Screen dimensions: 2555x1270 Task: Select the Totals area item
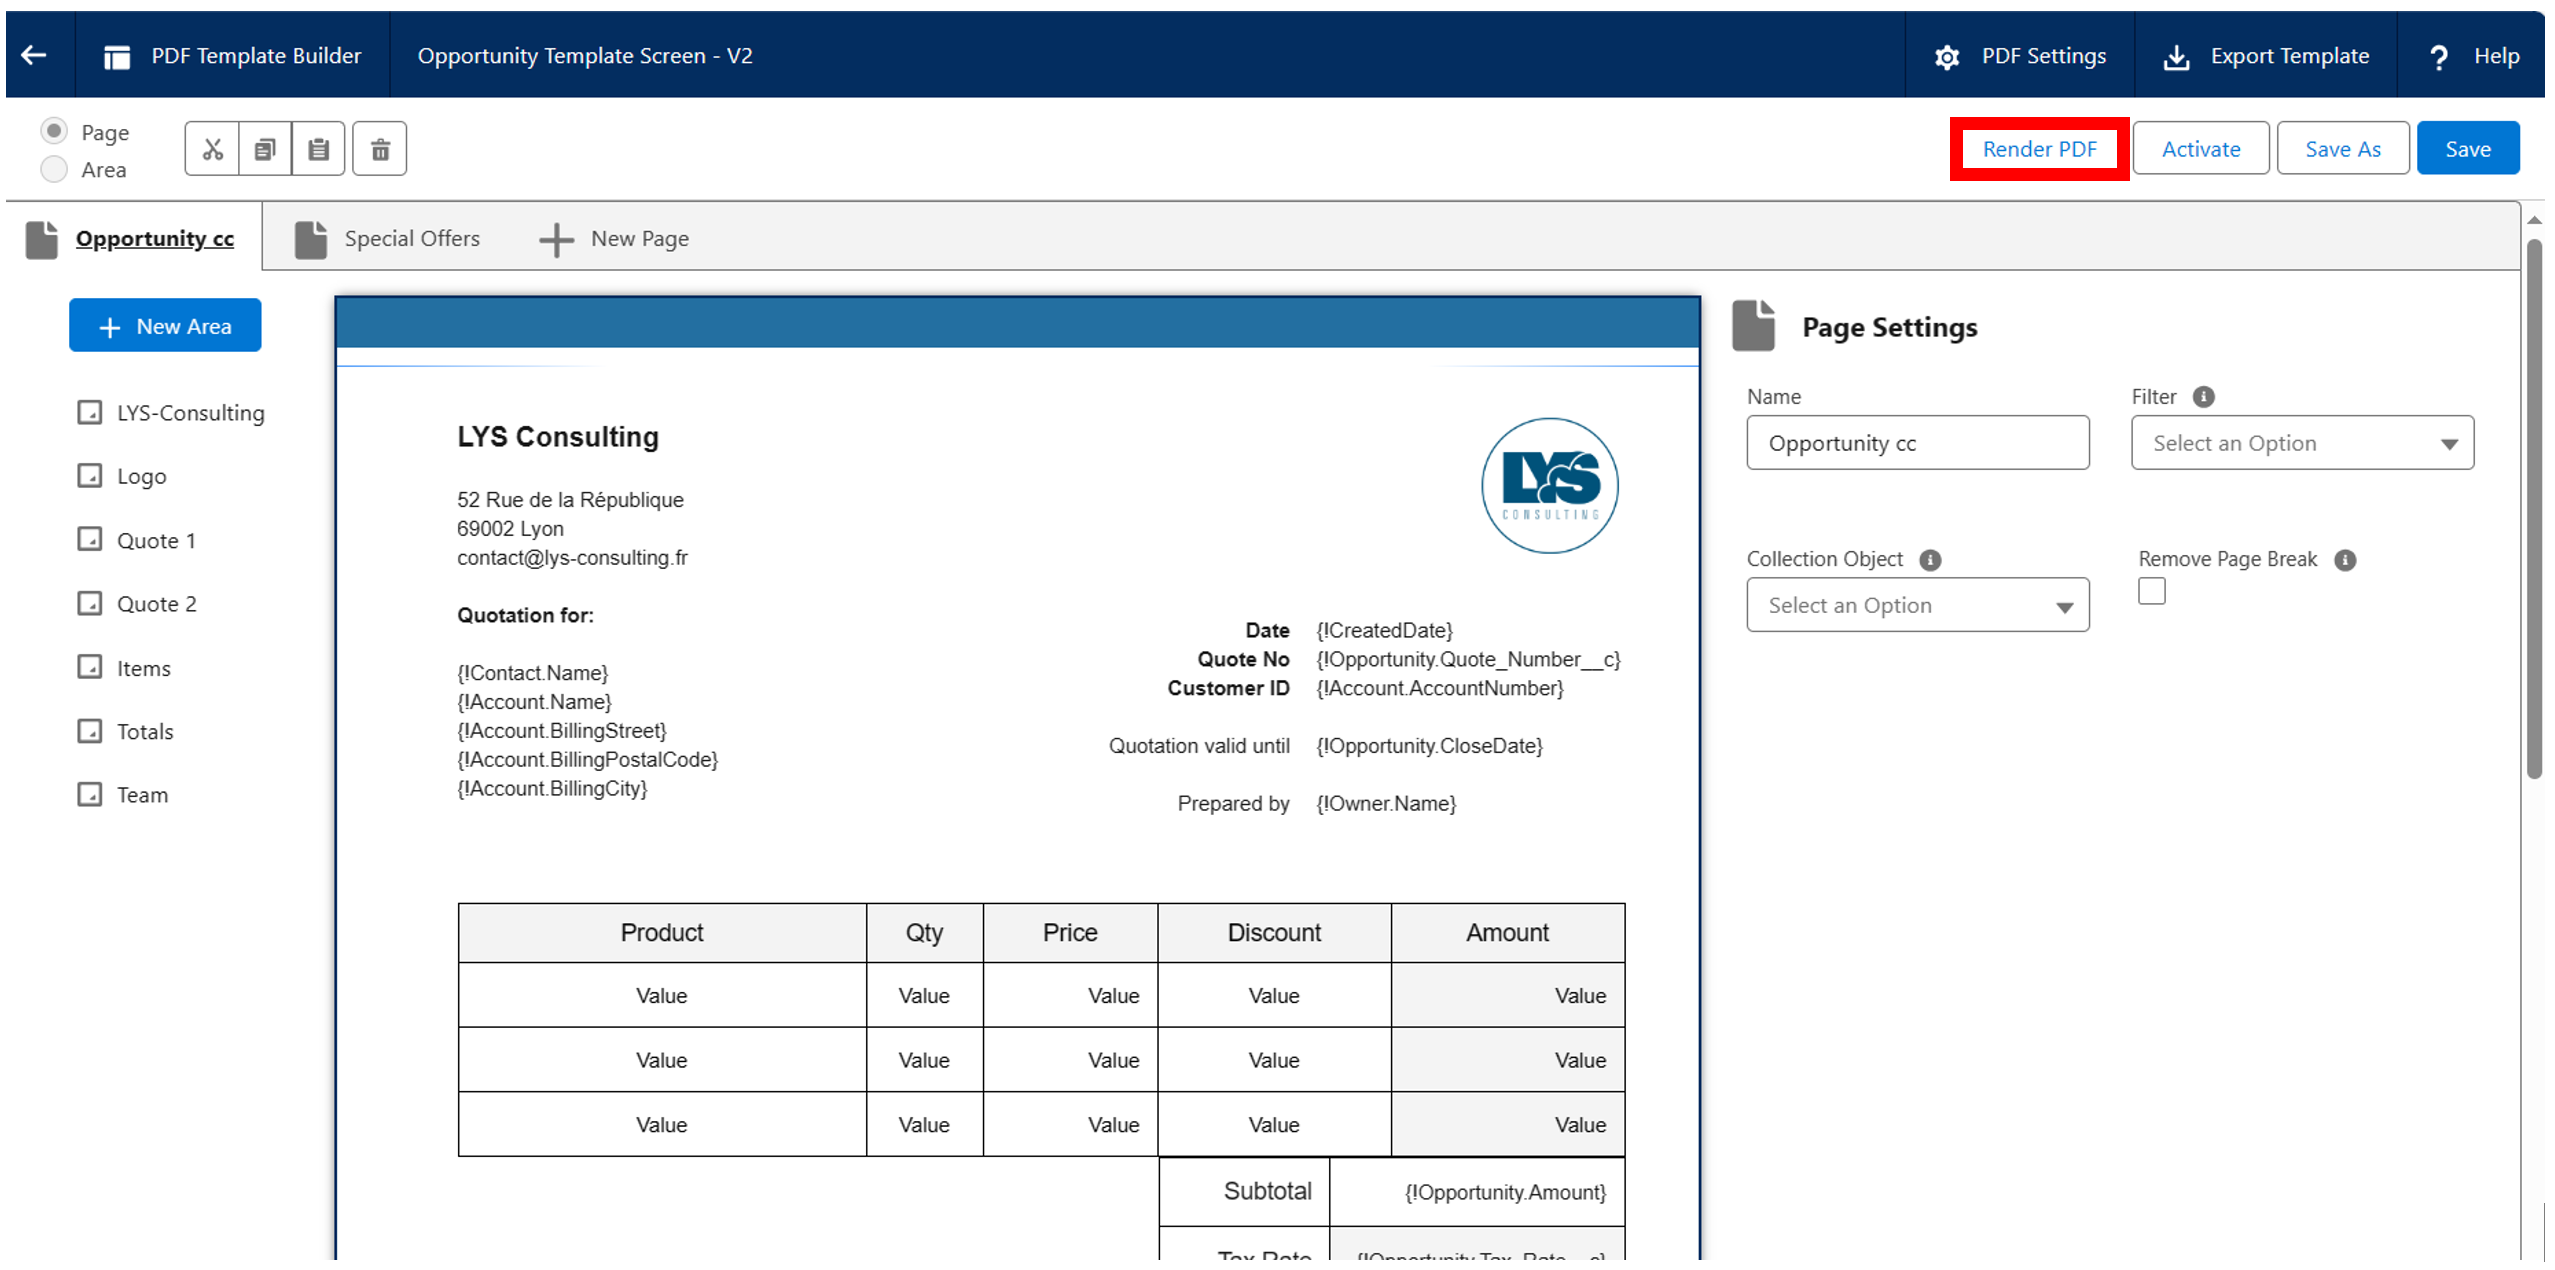coord(126,731)
